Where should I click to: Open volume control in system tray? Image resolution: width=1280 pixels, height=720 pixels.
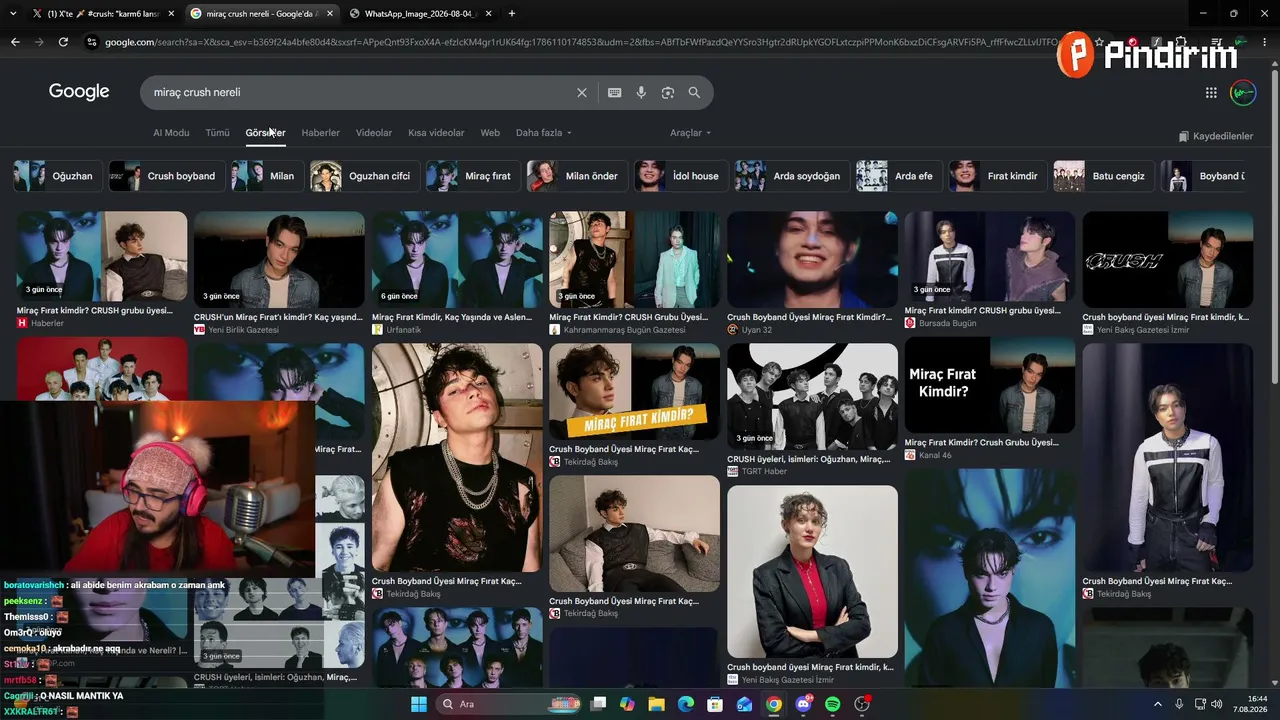point(1217,704)
